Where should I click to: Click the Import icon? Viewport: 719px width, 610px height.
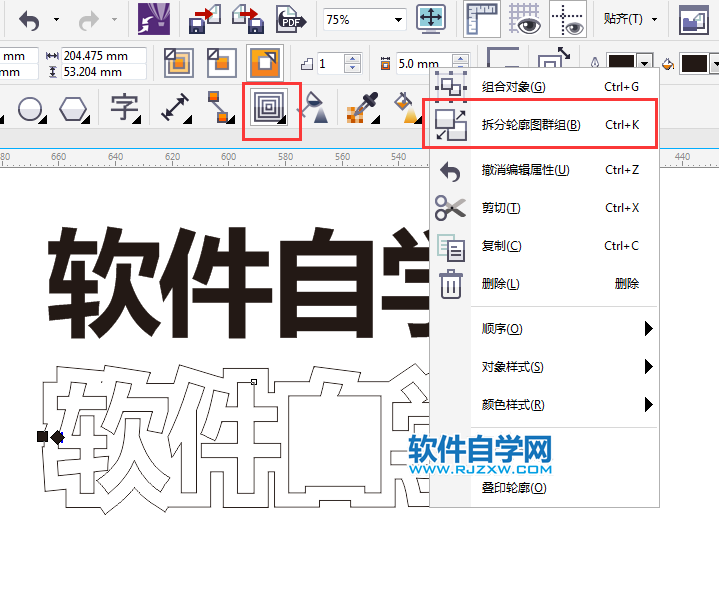(205, 19)
